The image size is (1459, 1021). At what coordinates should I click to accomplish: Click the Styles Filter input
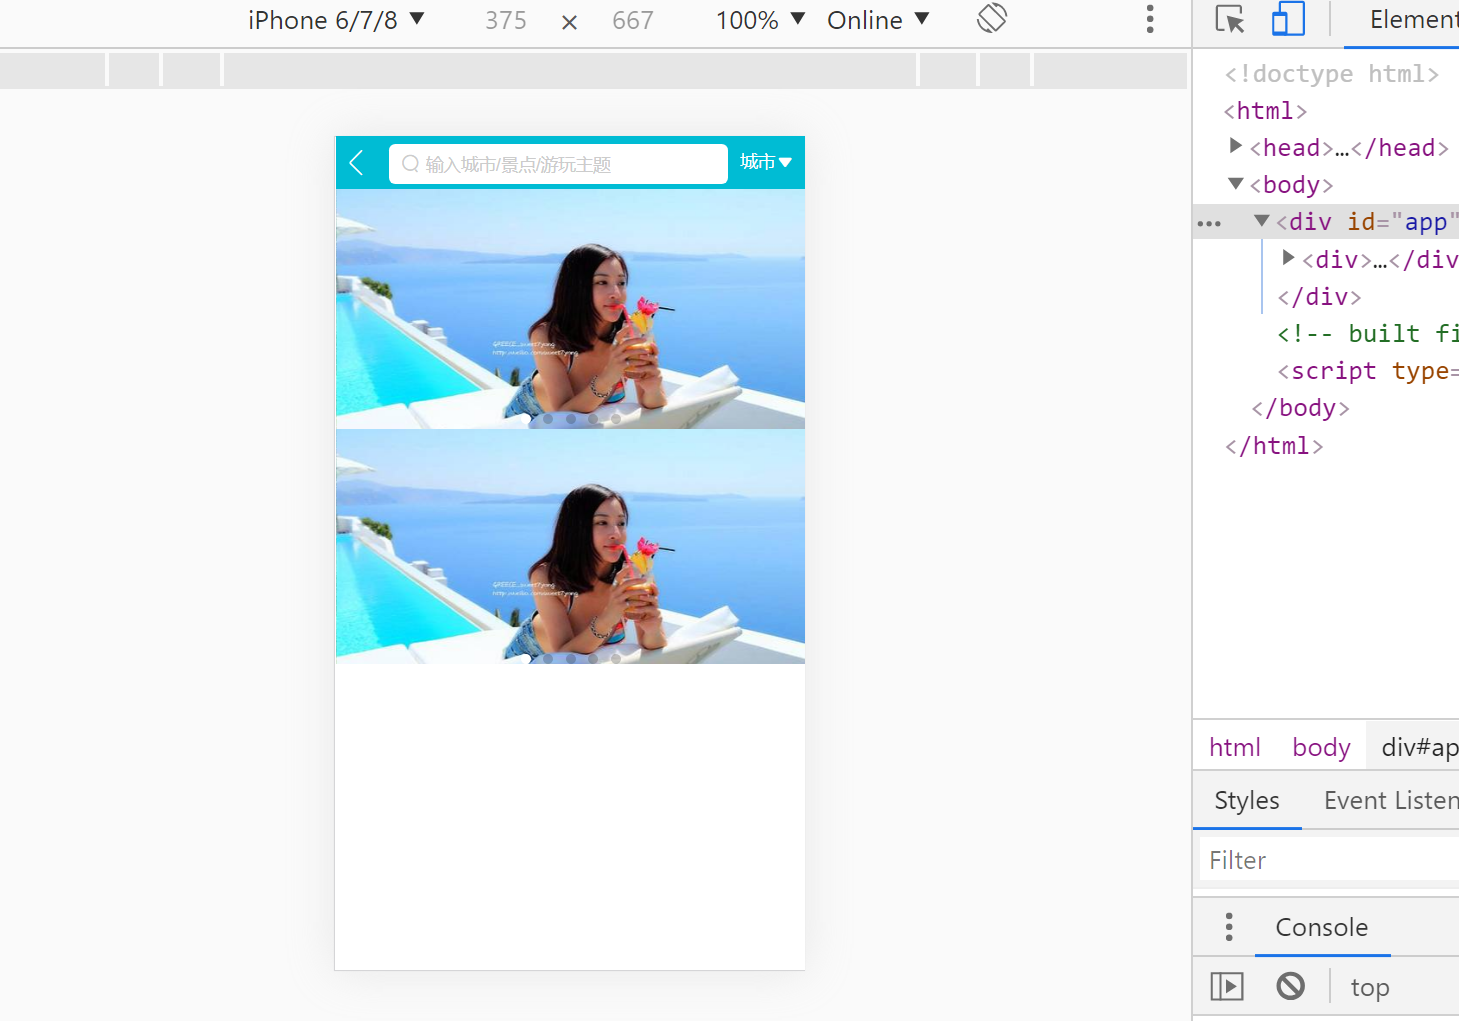(x=1329, y=860)
